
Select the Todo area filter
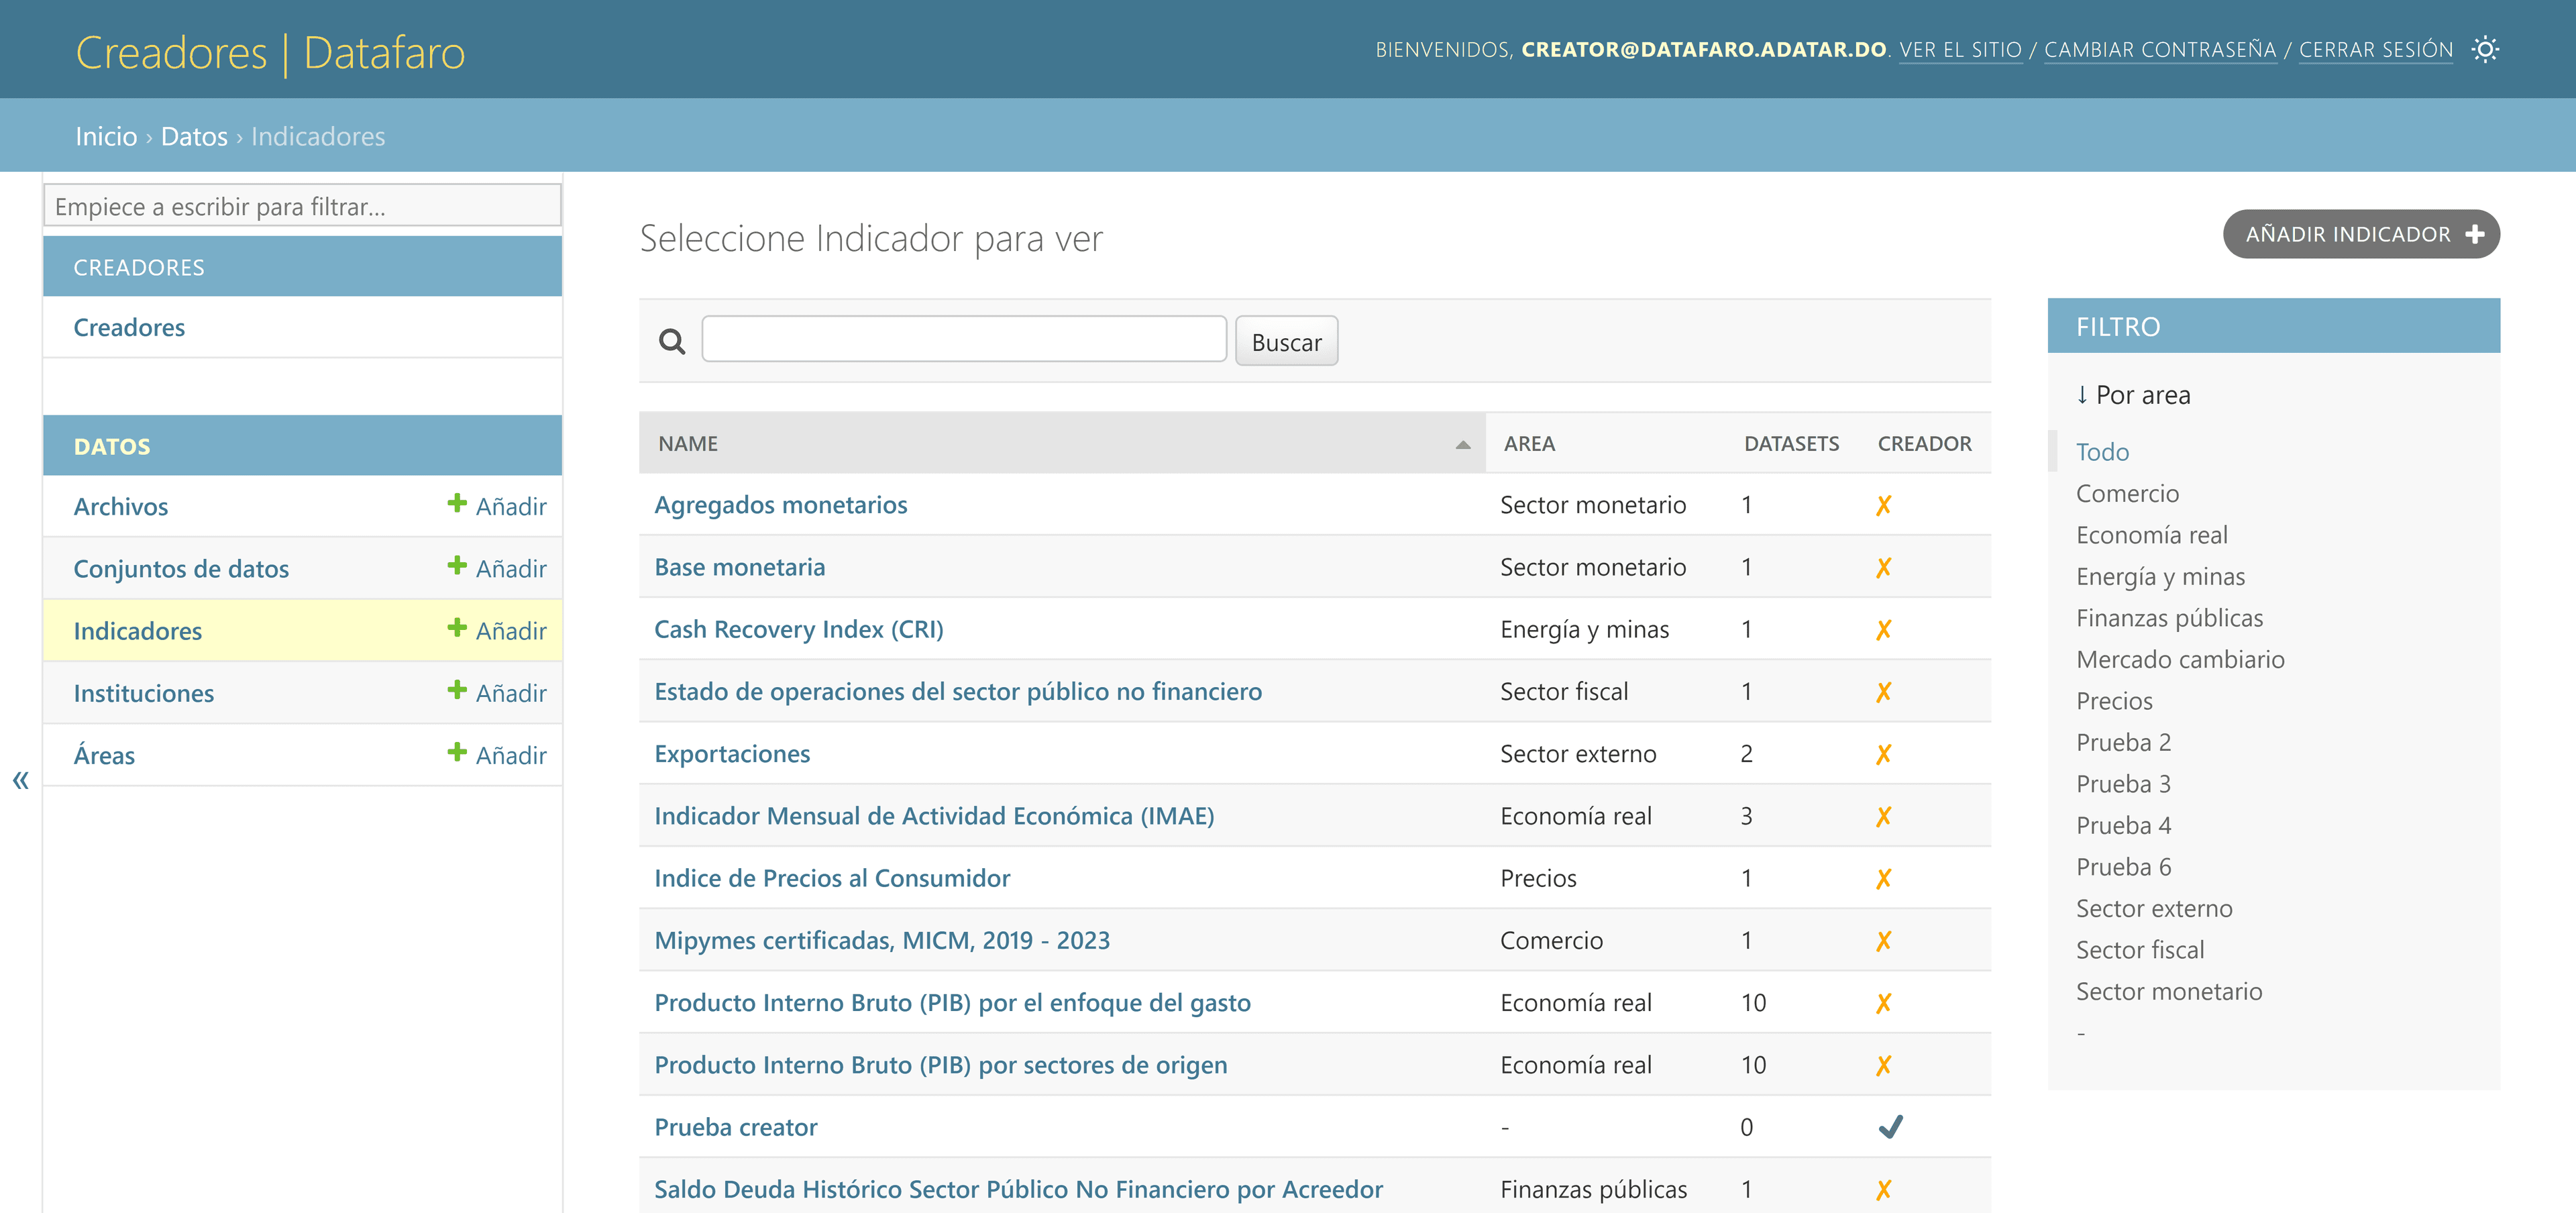tap(2102, 452)
